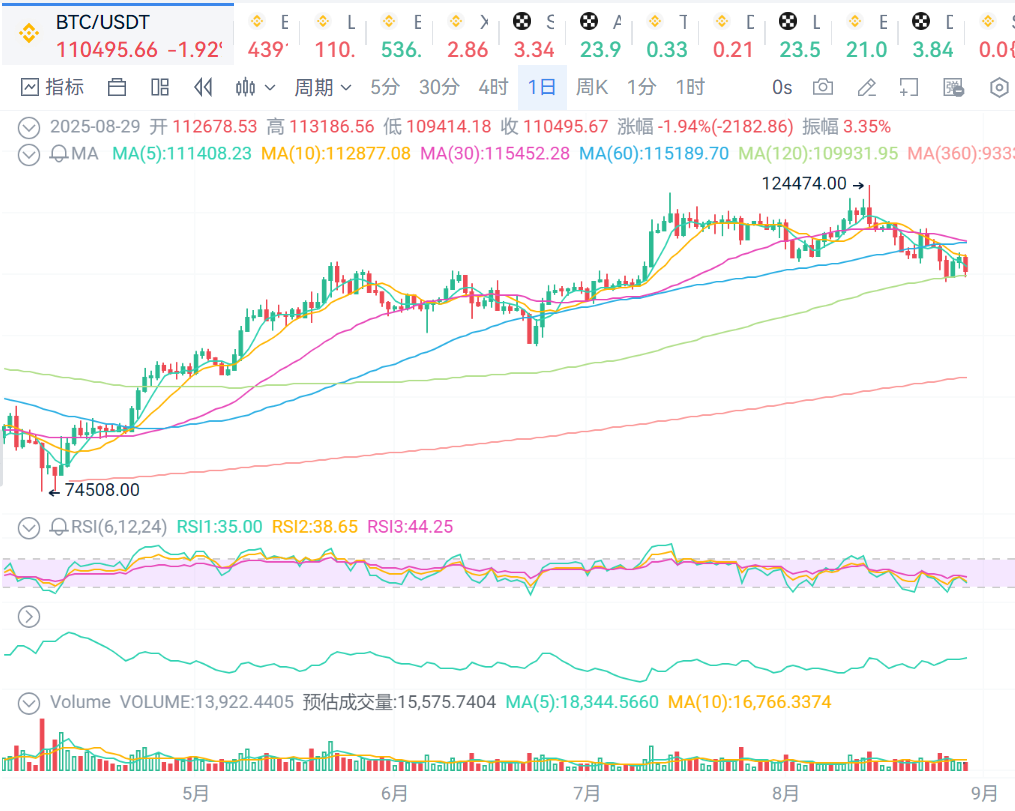Collapse the candle OHLC info row

click(28, 128)
